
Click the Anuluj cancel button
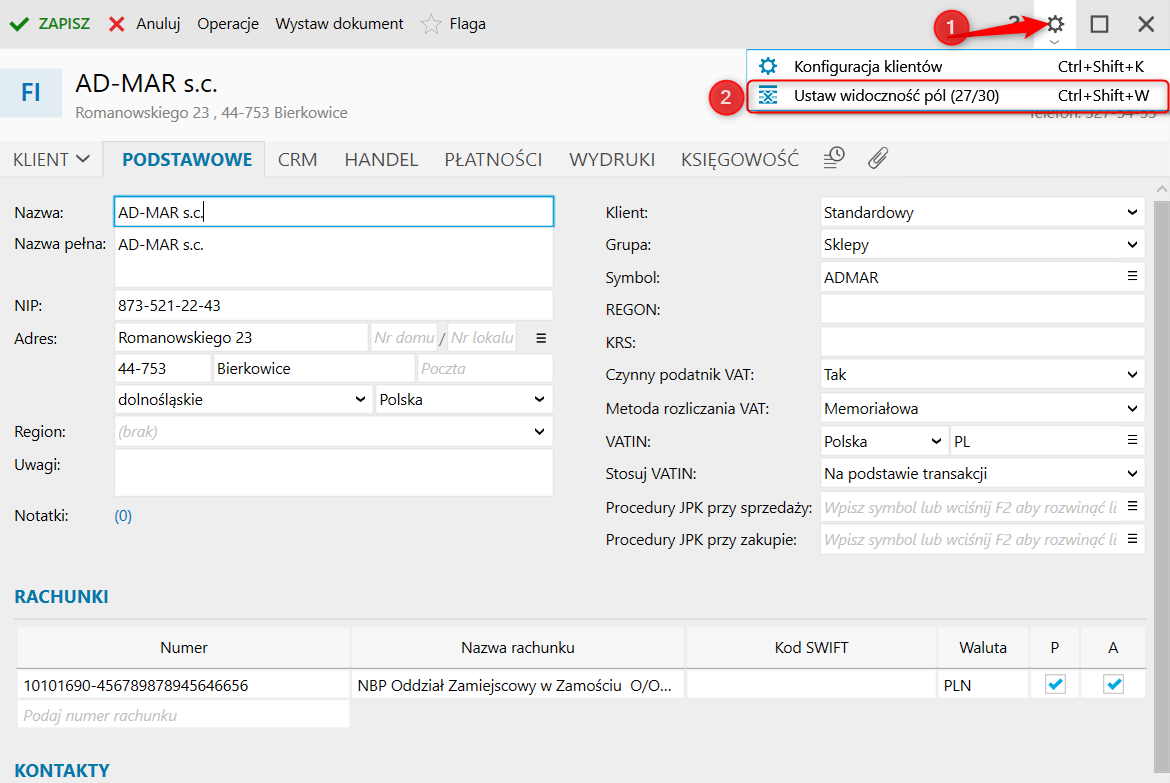145,24
